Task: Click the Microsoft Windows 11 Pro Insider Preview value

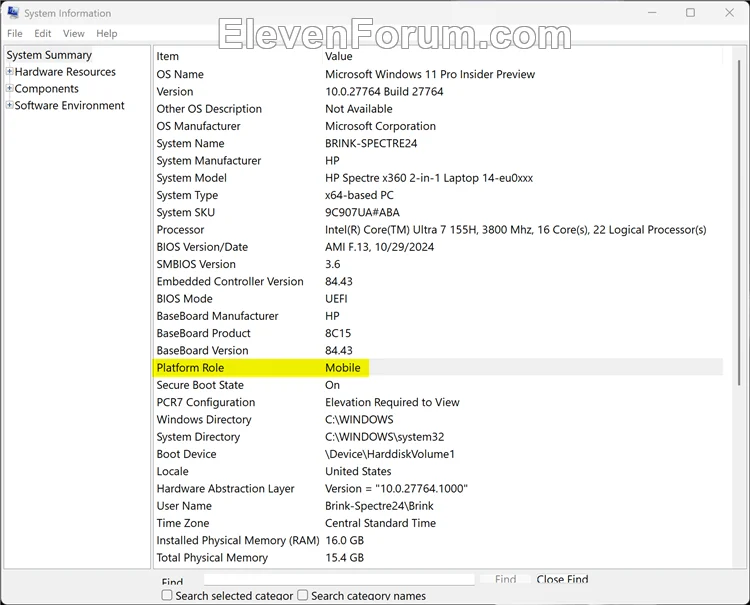Action: pos(430,74)
